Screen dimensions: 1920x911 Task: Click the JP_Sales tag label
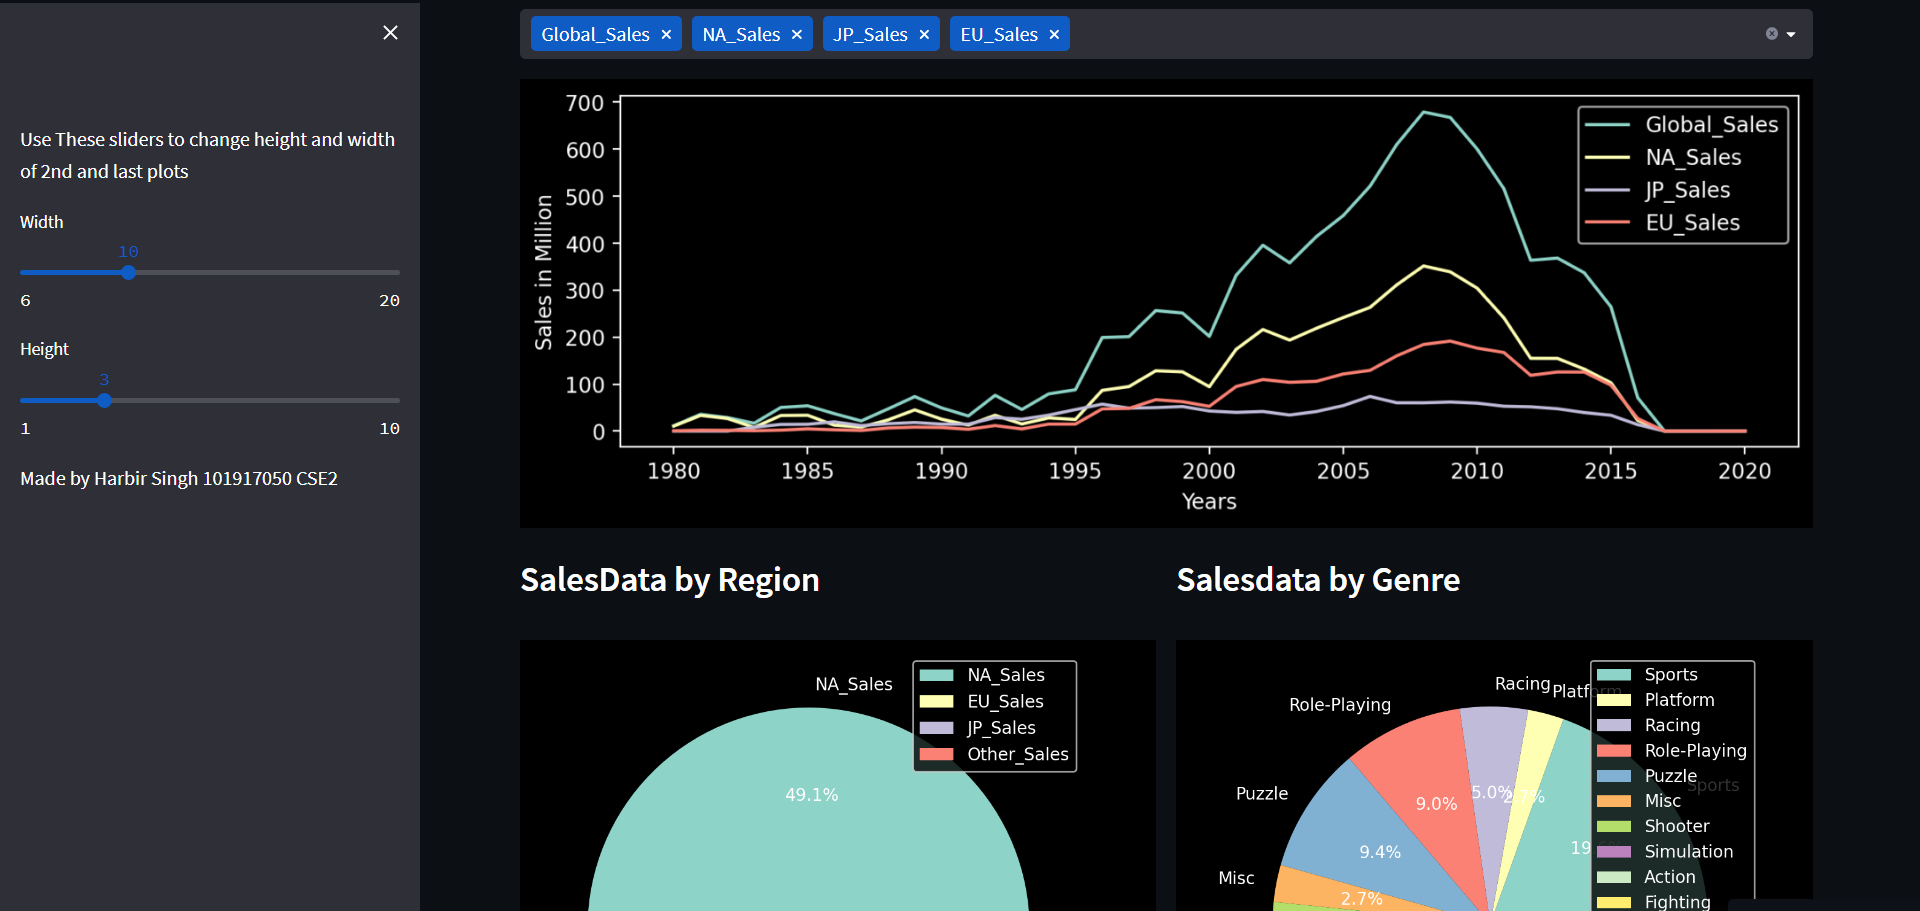870,35
